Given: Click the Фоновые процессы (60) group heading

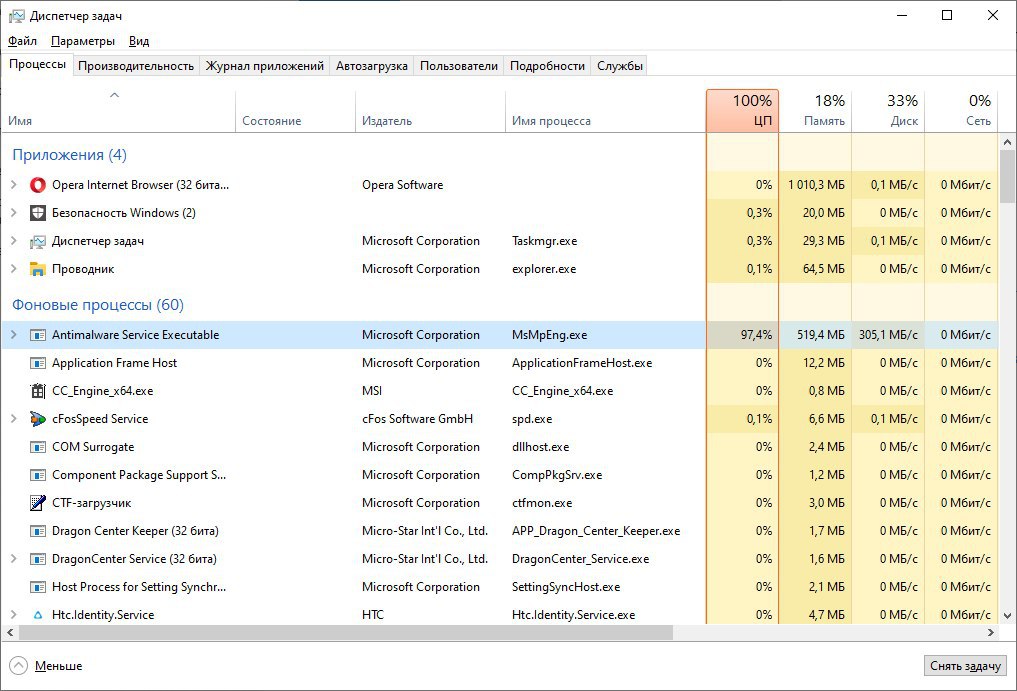Looking at the screenshot, I should (98, 305).
